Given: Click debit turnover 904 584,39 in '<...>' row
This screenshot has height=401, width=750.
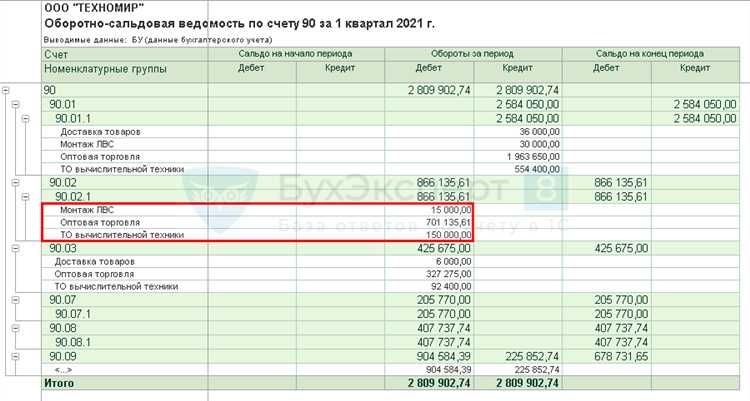Looking at the screenshot, I should tap(449, 370).
